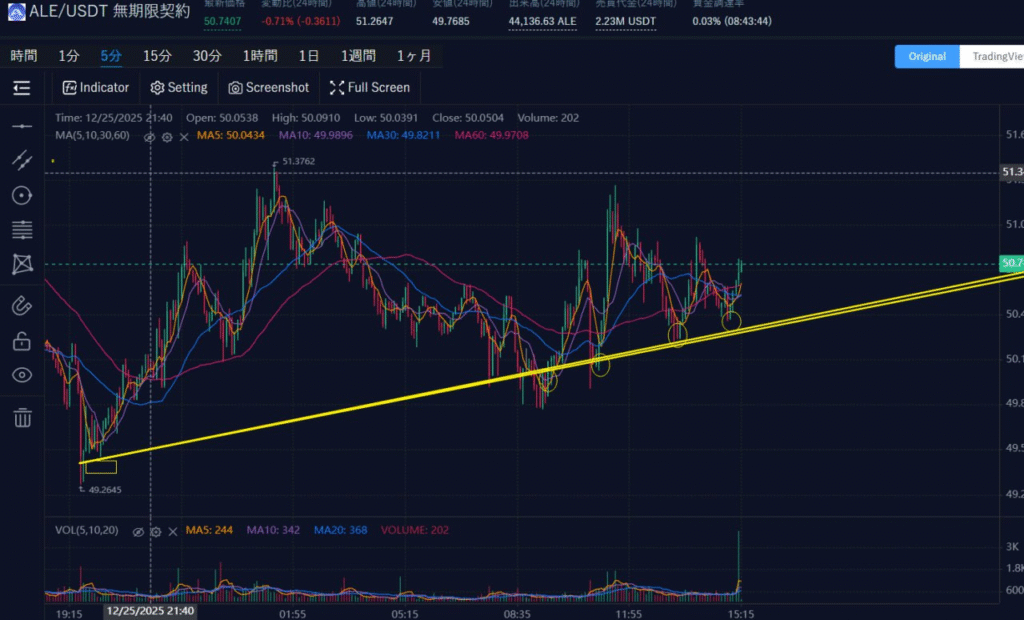Collapse the left drawing toolbar

[x=22, y=88]
